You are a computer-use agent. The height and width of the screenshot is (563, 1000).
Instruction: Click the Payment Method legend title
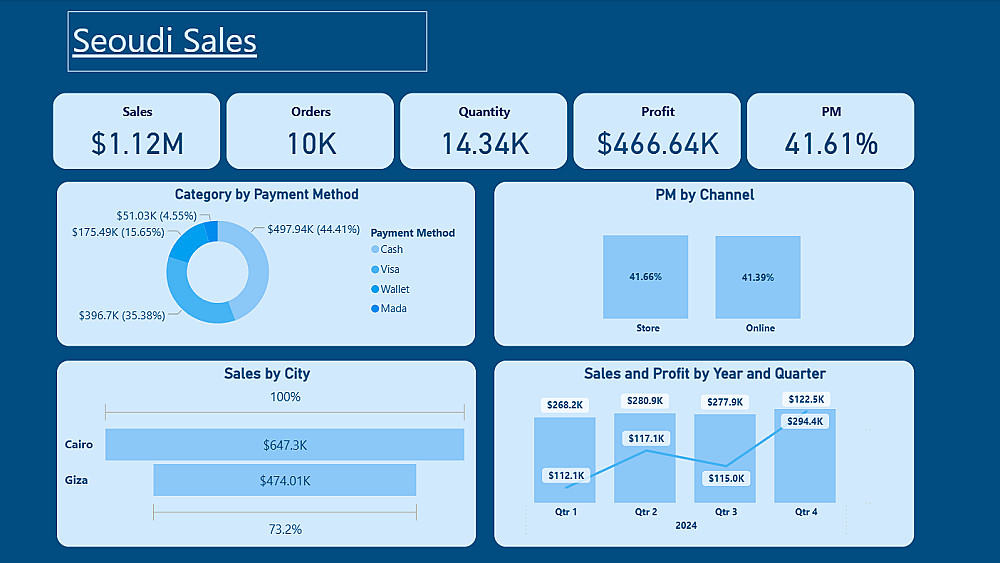click(413, 233)
